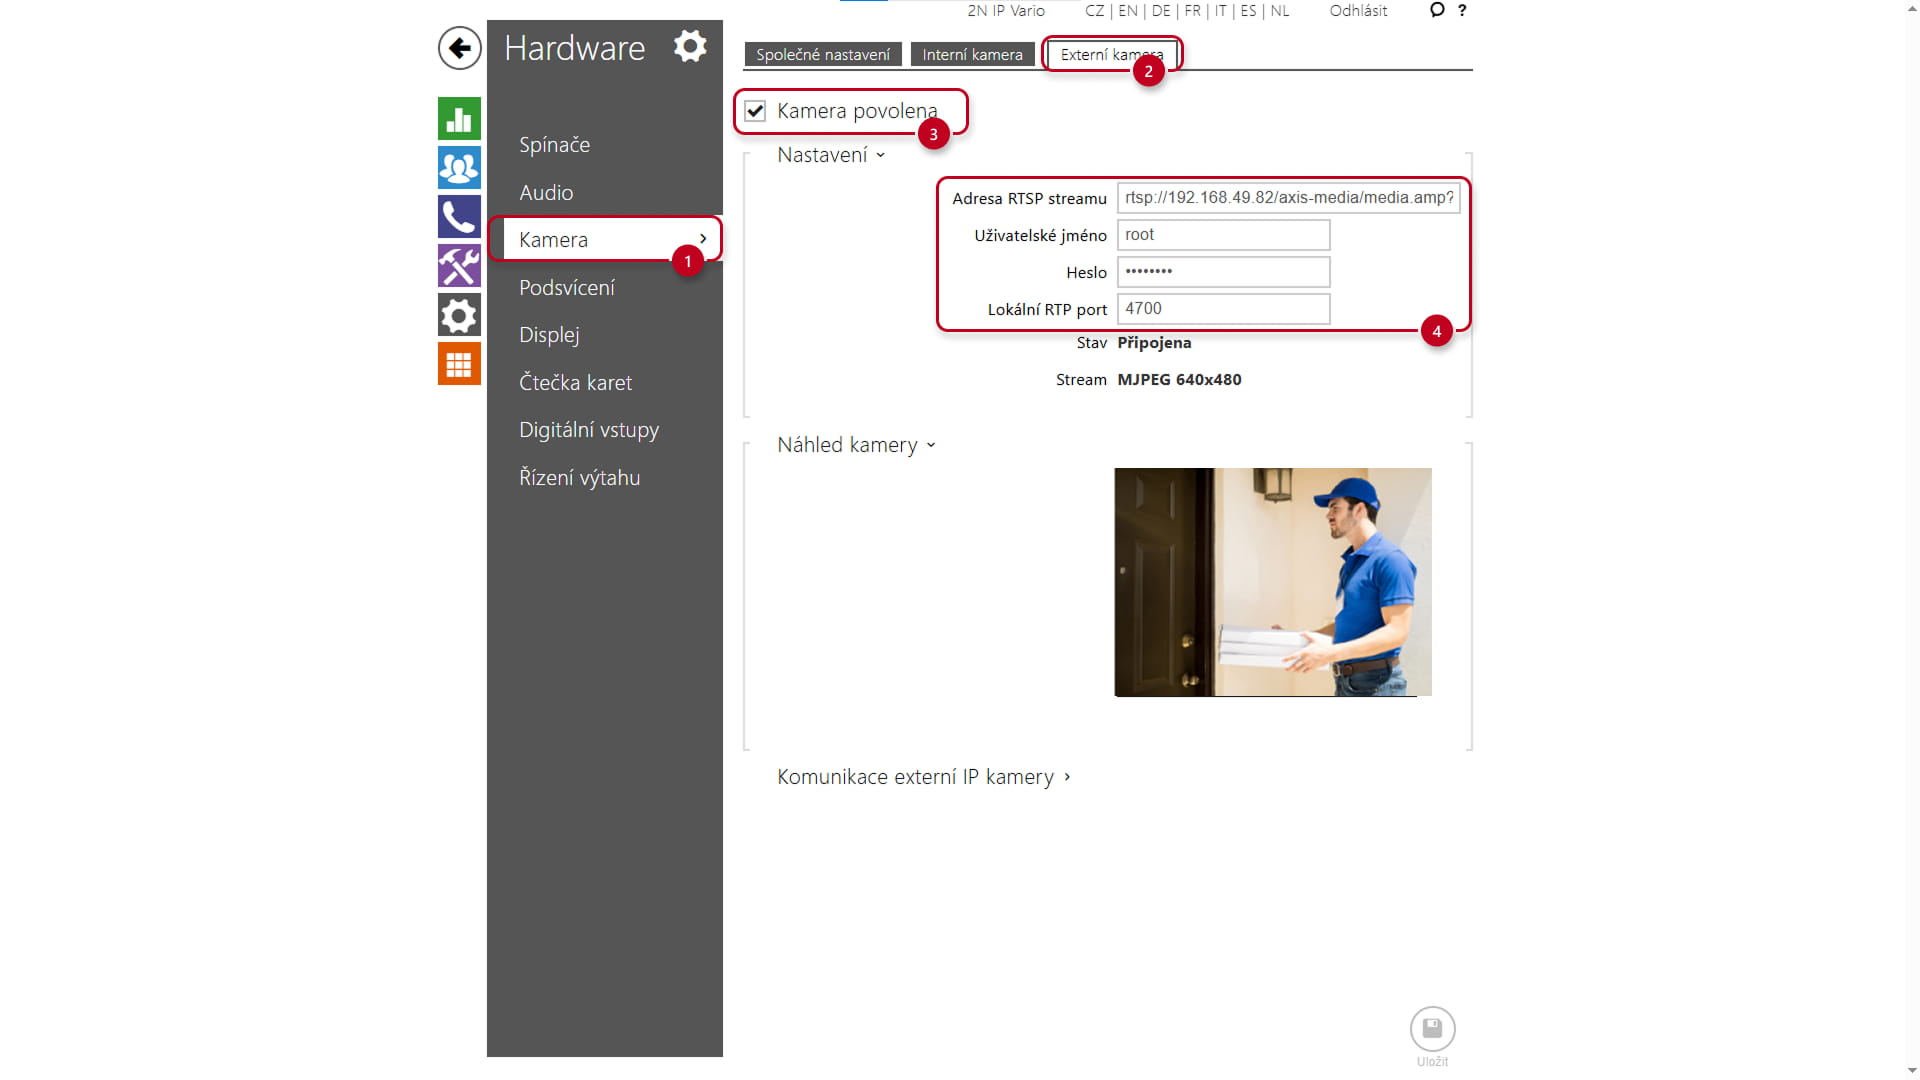
Task: Open the Kamera submenu arrow
Action: [x=703, y=239]
